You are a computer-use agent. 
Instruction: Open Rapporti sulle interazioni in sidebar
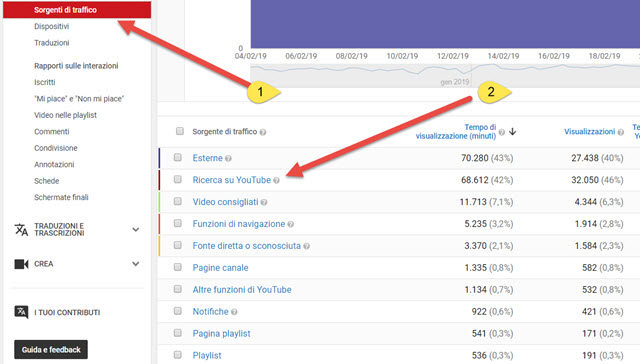[x=76, y=66]
